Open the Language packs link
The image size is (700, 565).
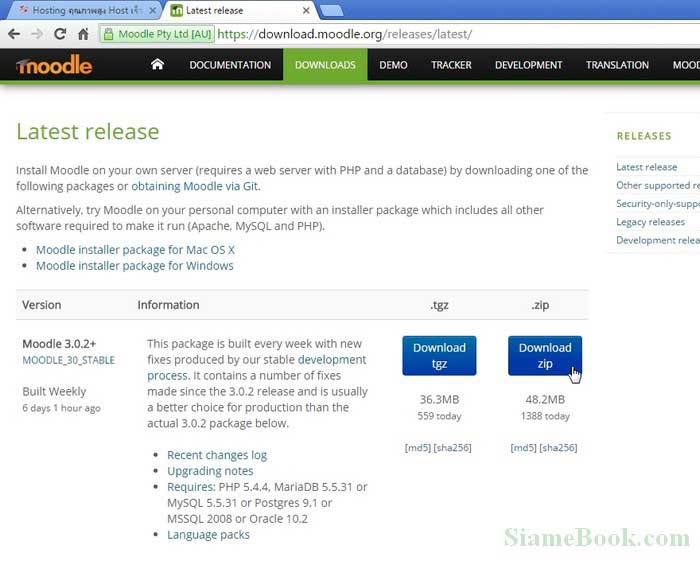coord(208,535)
